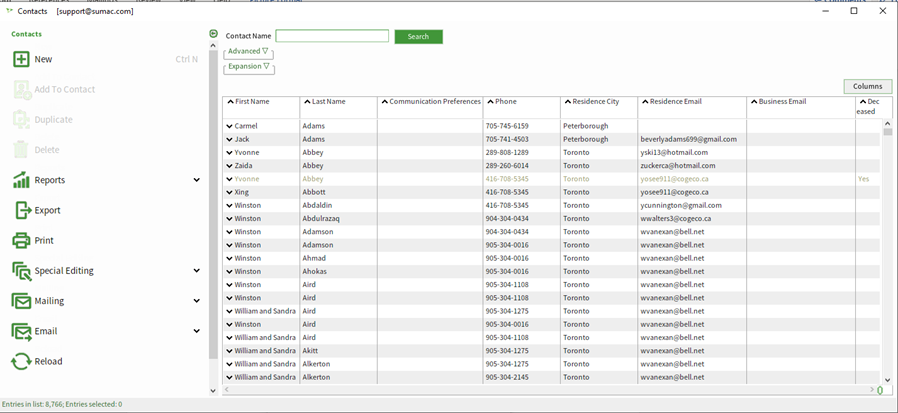Open the Columns button
The image size is (898, 413).
868,86
